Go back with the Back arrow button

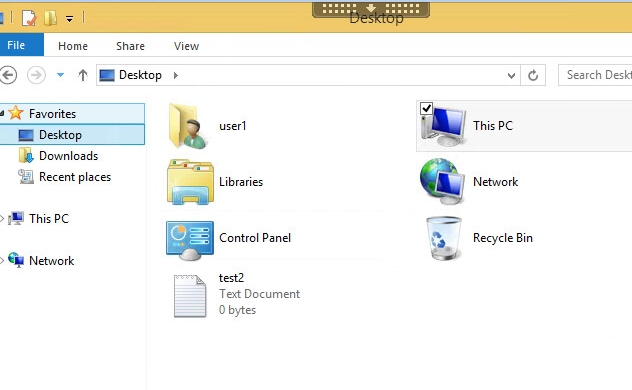click(8, 75)
